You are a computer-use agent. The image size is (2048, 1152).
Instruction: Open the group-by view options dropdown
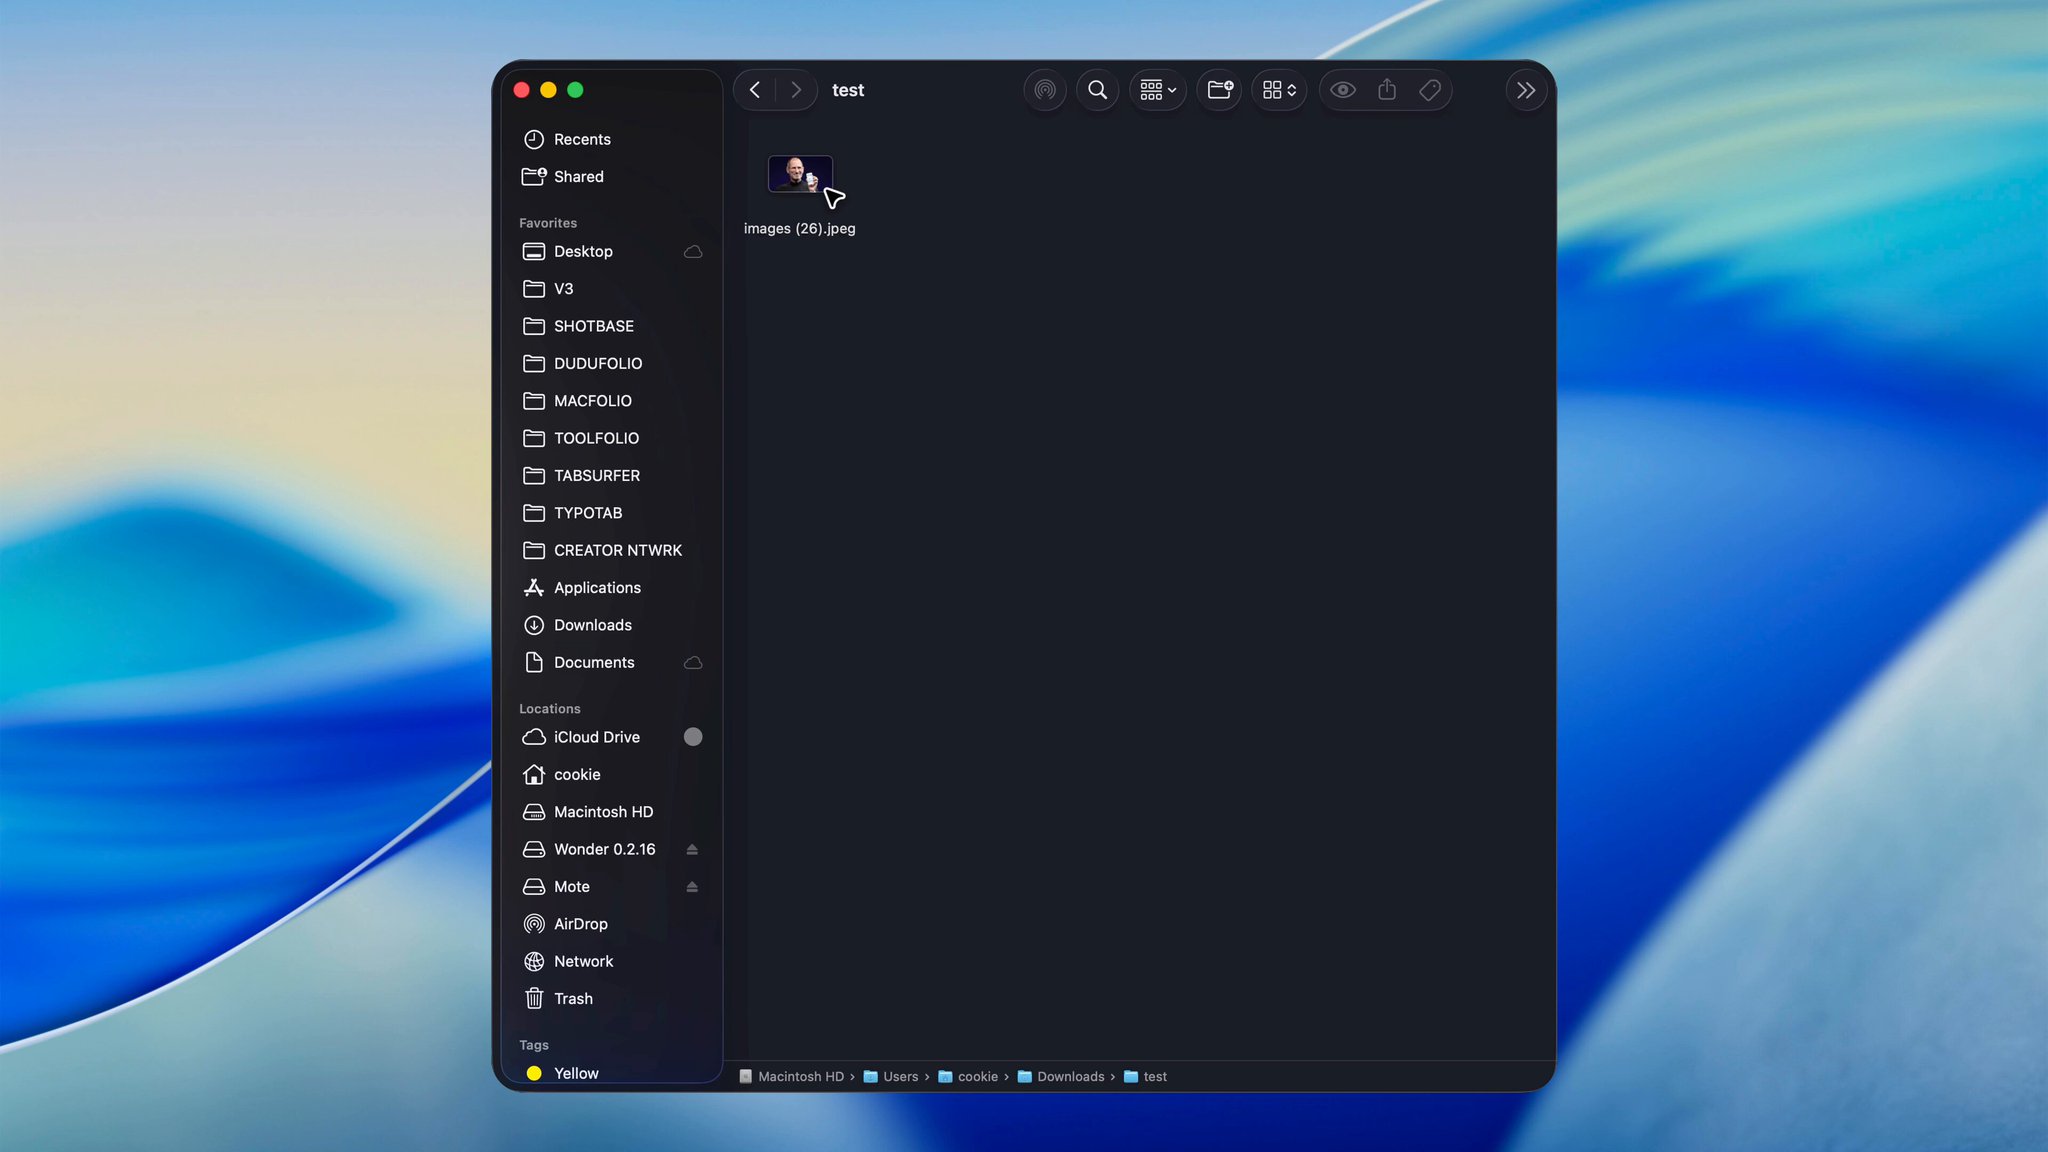(1158, 90)
